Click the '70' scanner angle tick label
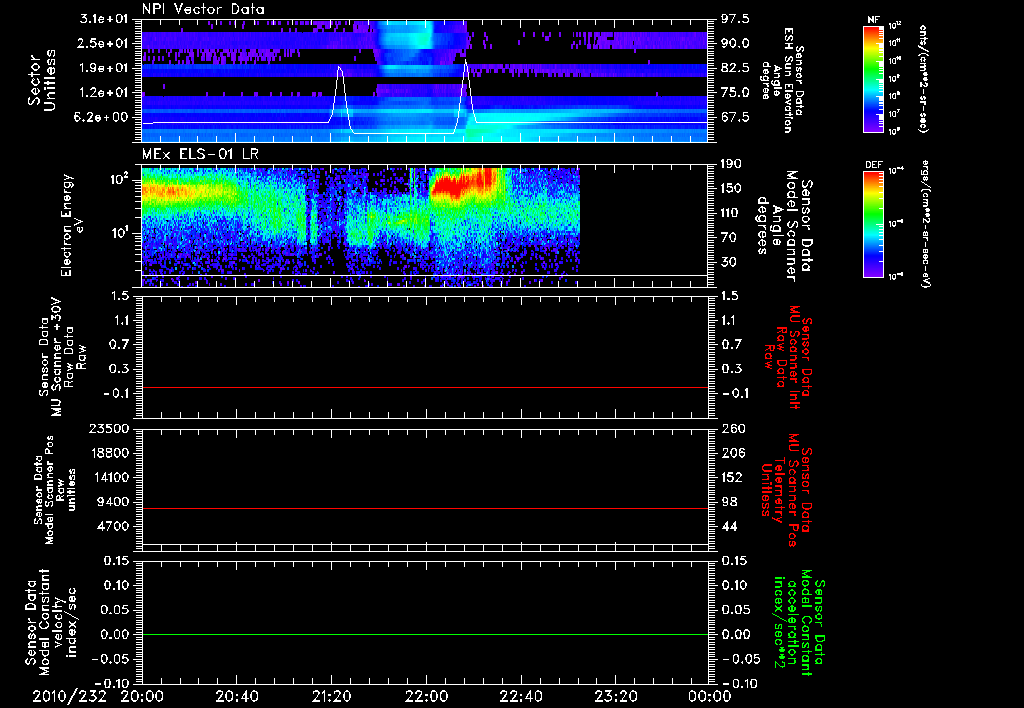Screen dimensions: 1024x708 click(728, 238)
